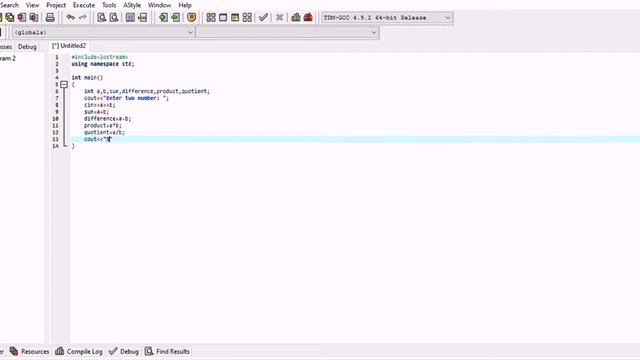Image resolution: width=640 pixels, height=360 pixels.
Task: Open the (globals) scope dropdown
Action: pos(104,32)
